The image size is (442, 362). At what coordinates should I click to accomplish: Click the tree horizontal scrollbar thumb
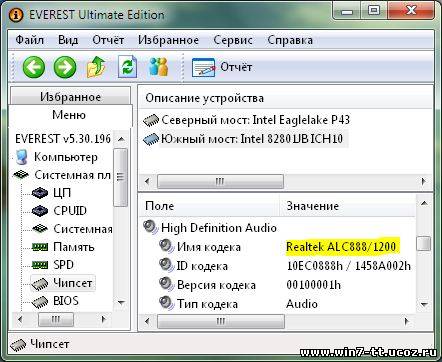pyautogui.click(x=56, y=319)
